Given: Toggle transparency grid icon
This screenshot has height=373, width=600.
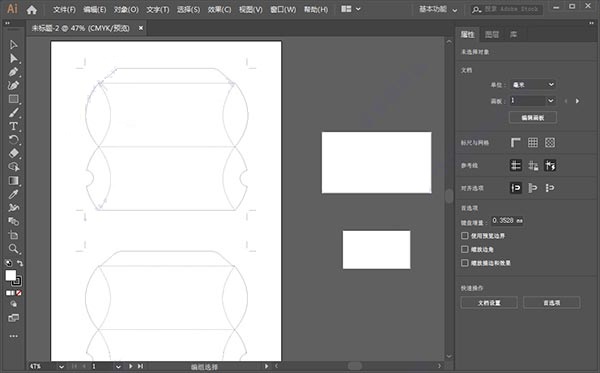Looking at the screenshot, I should coord(550,143).
